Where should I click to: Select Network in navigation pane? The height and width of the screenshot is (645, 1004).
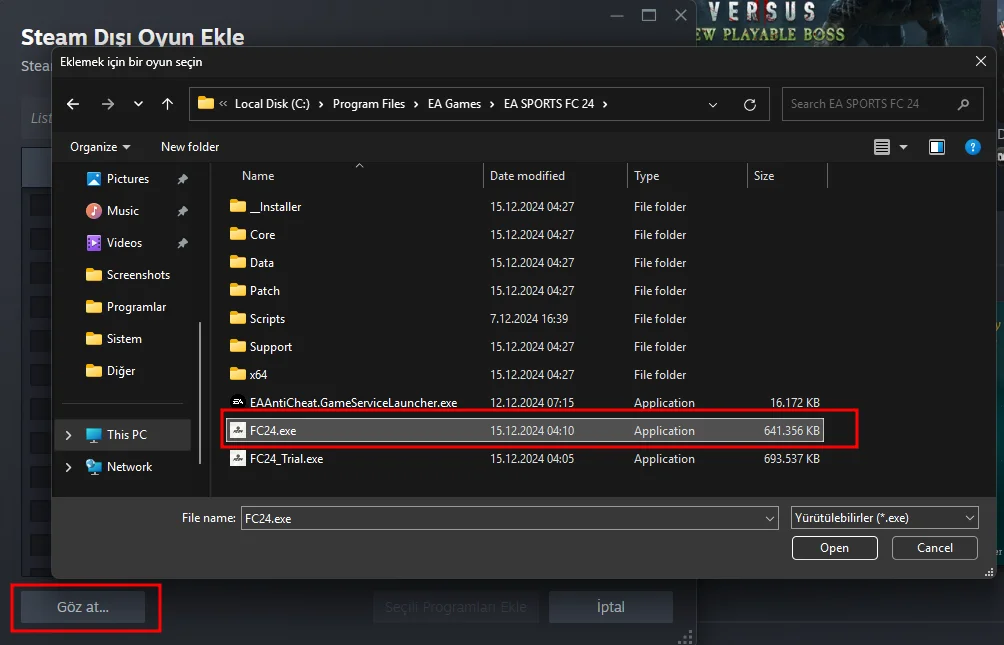tap(129, 467)
